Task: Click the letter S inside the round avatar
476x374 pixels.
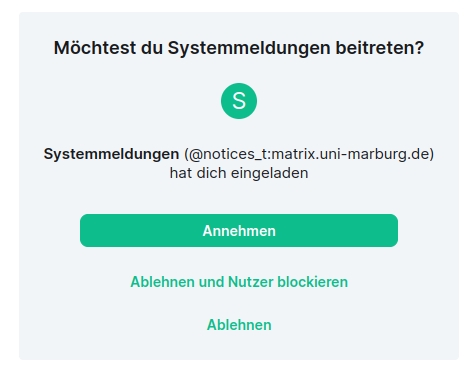Action: 239,101
